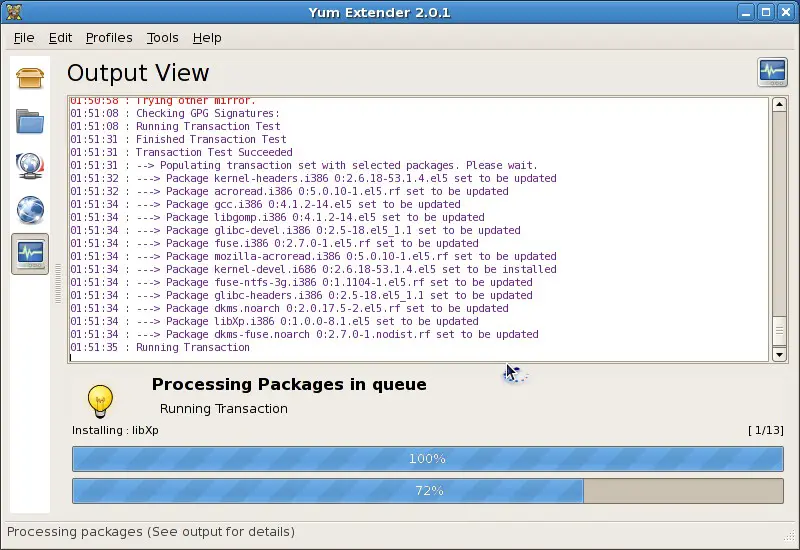Open the Tools menu

(163, 38)
